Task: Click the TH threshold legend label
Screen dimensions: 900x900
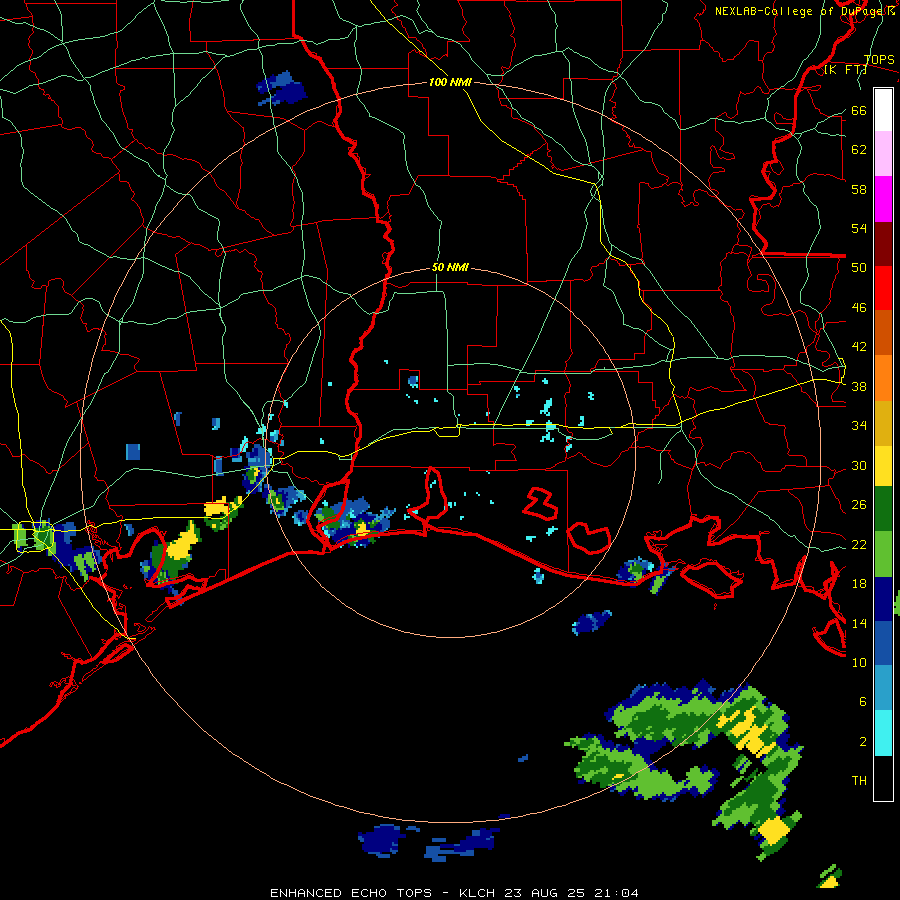Action: pyautogui.click(x=859, y=781)
